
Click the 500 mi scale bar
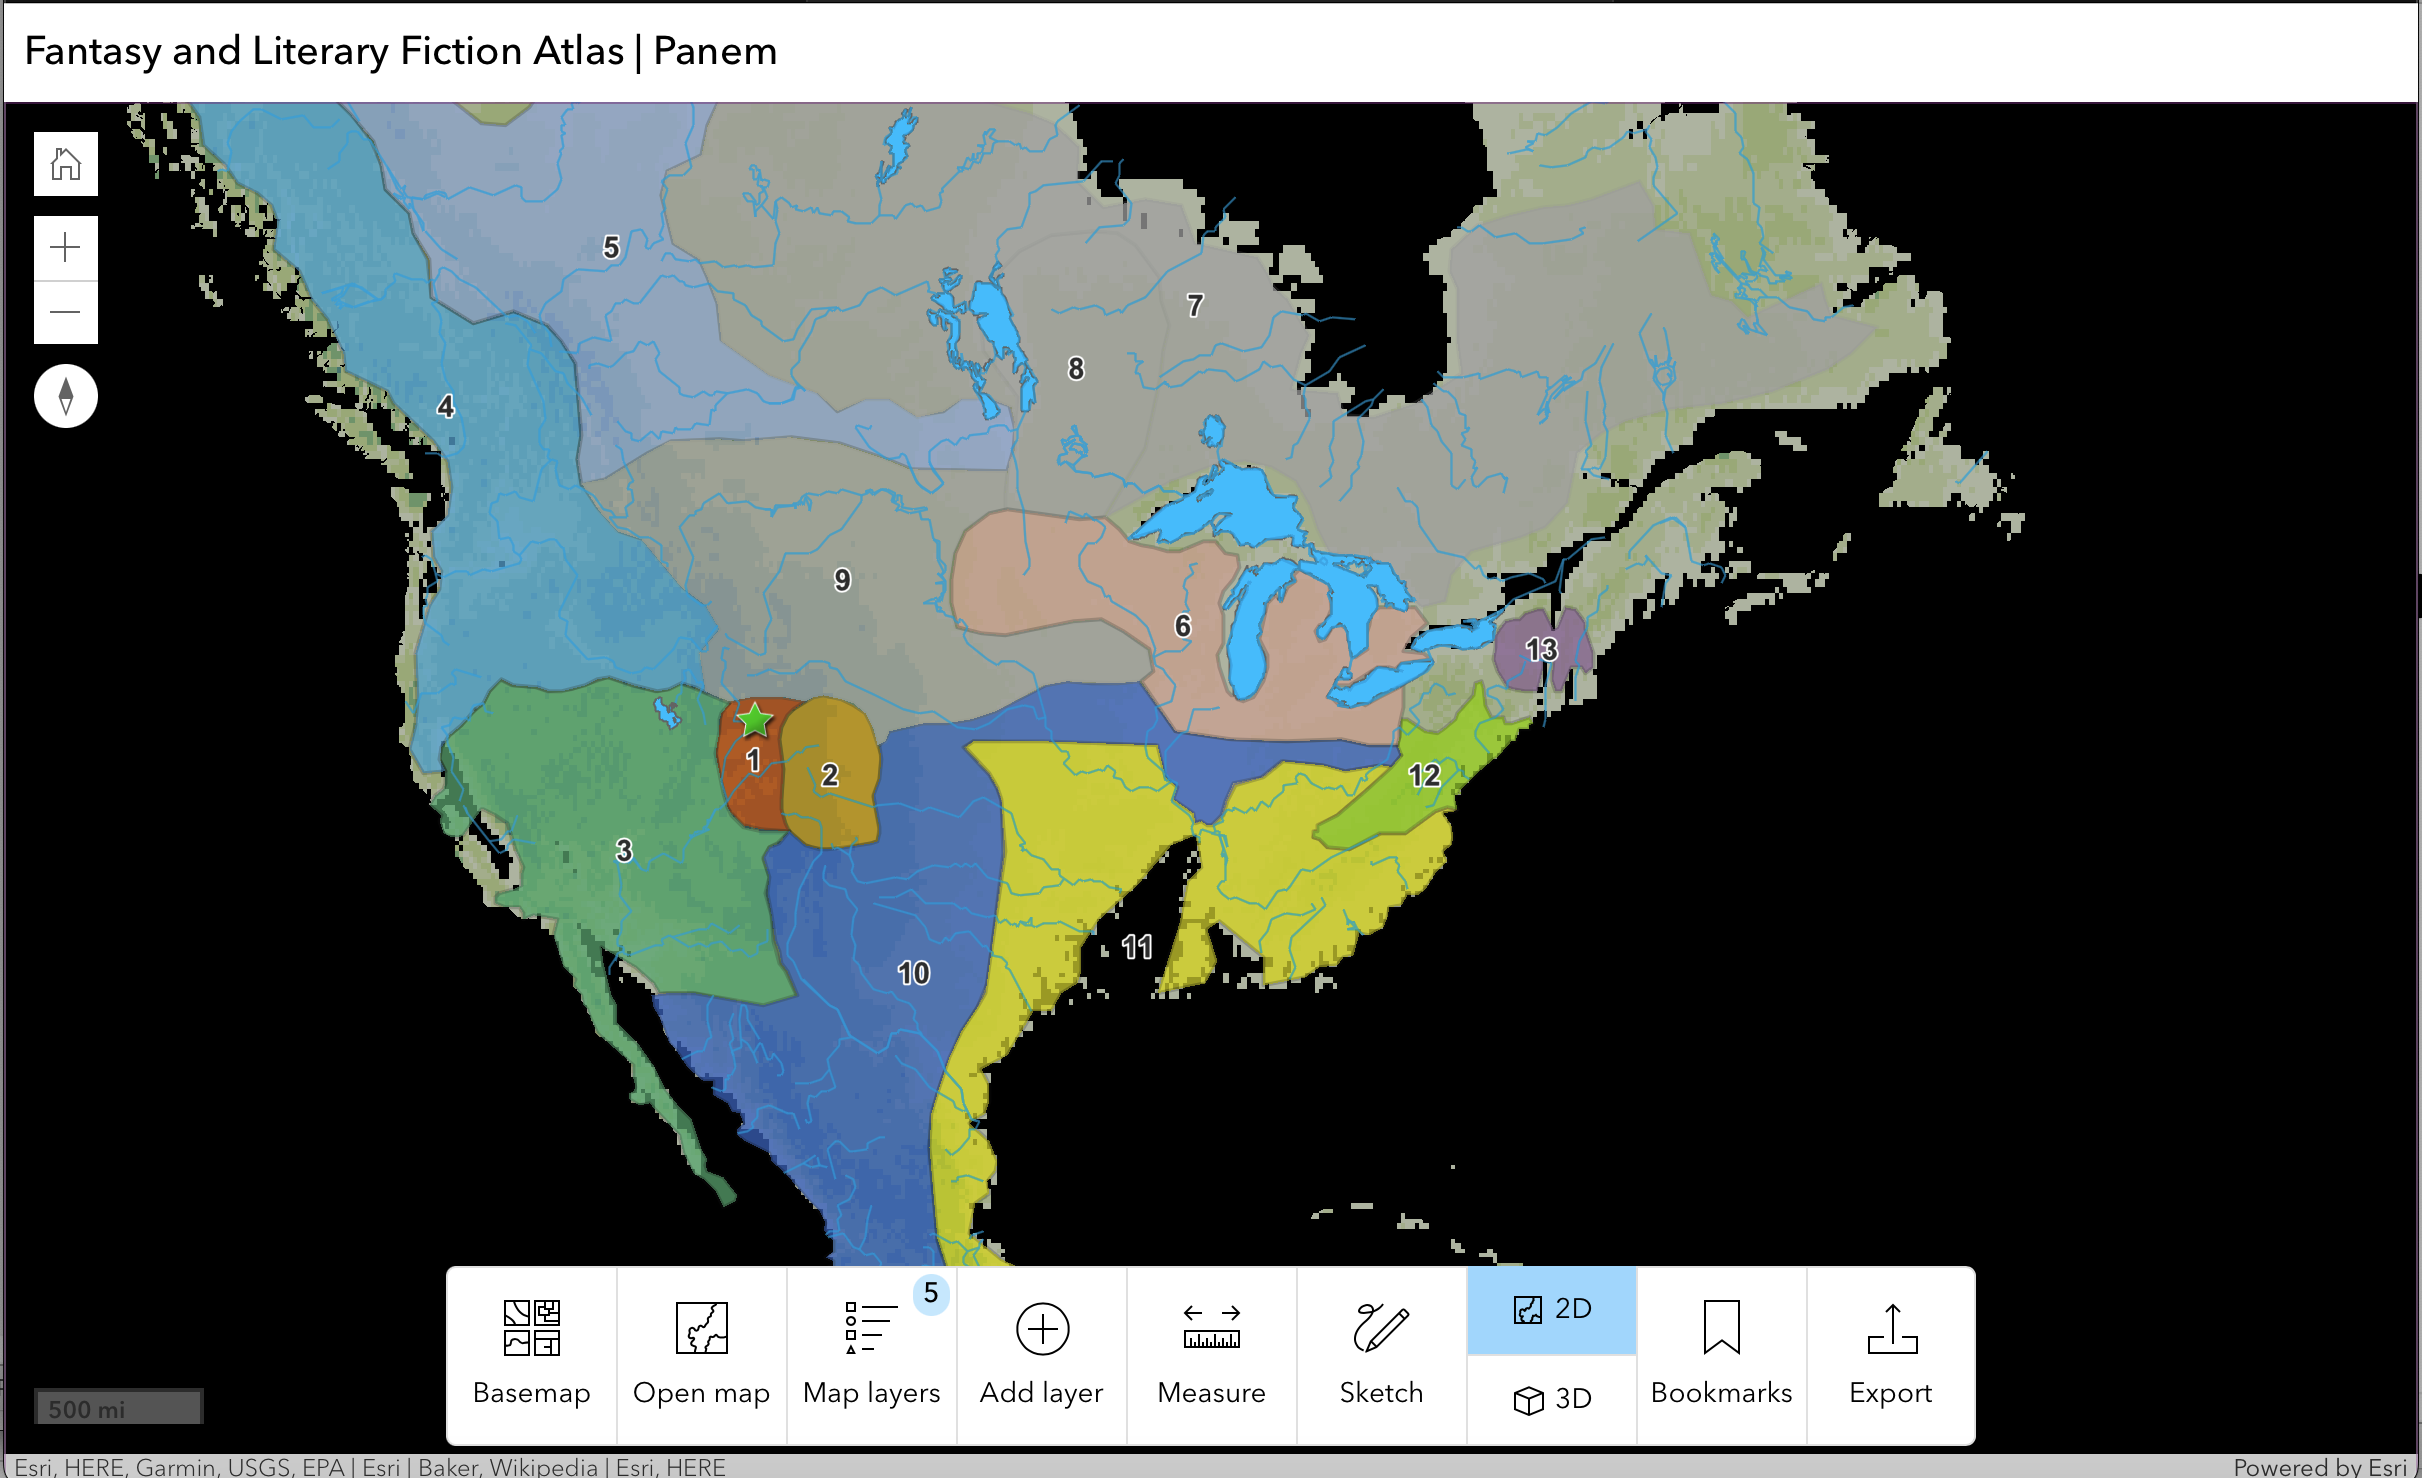[118, 1407]
